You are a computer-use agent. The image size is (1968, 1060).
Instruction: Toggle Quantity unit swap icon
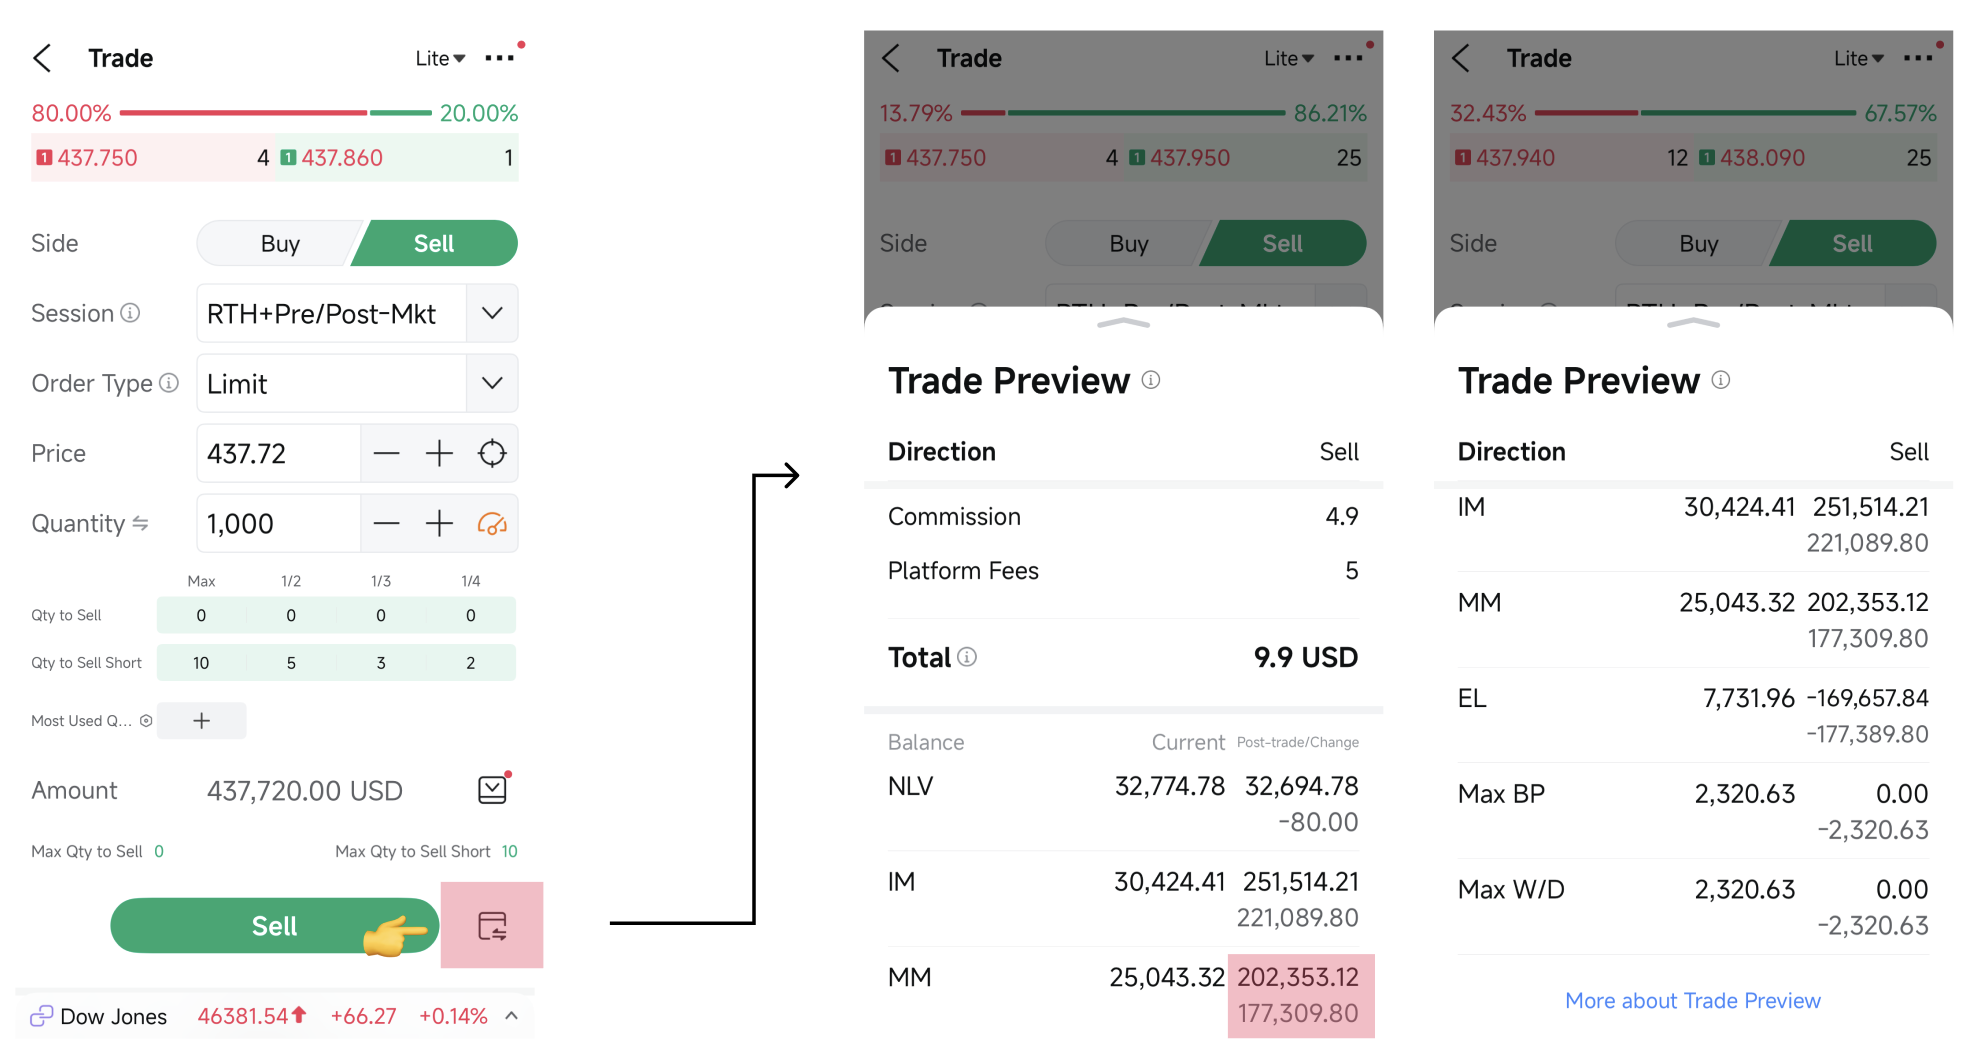coord(141,523)
